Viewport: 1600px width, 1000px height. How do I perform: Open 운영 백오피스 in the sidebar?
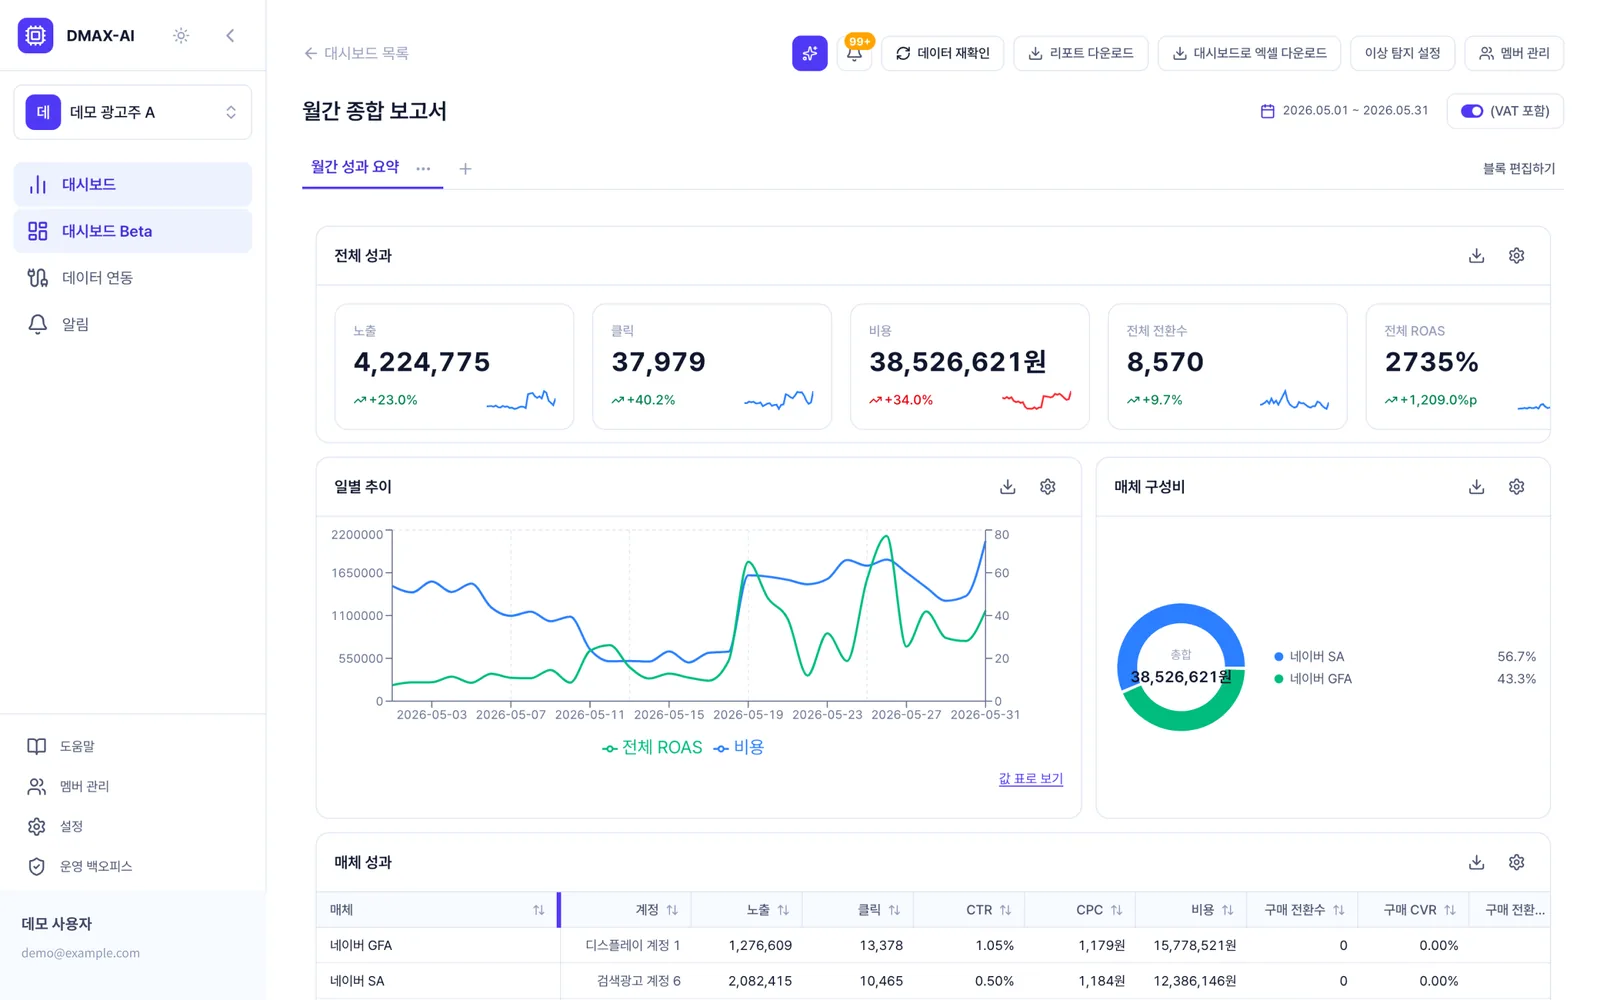tap(133, 866)
